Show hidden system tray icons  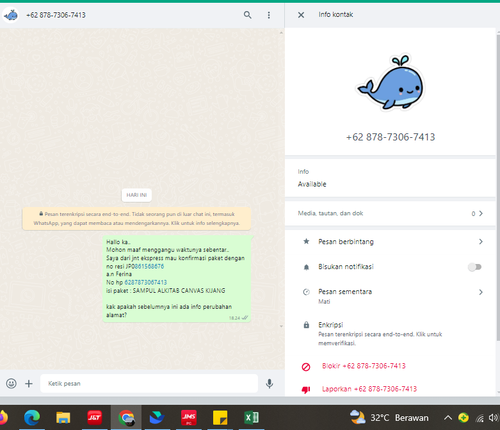tap(448, 418)
